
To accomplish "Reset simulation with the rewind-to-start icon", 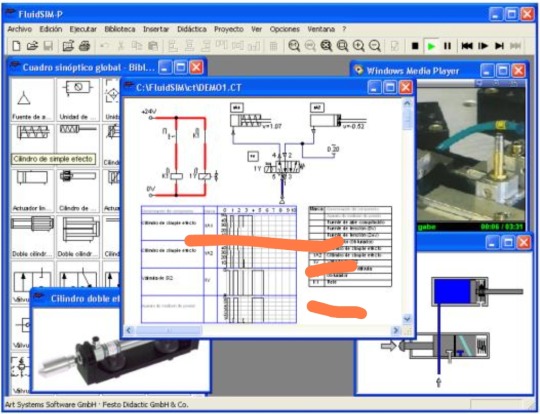I will coord(467,45).
